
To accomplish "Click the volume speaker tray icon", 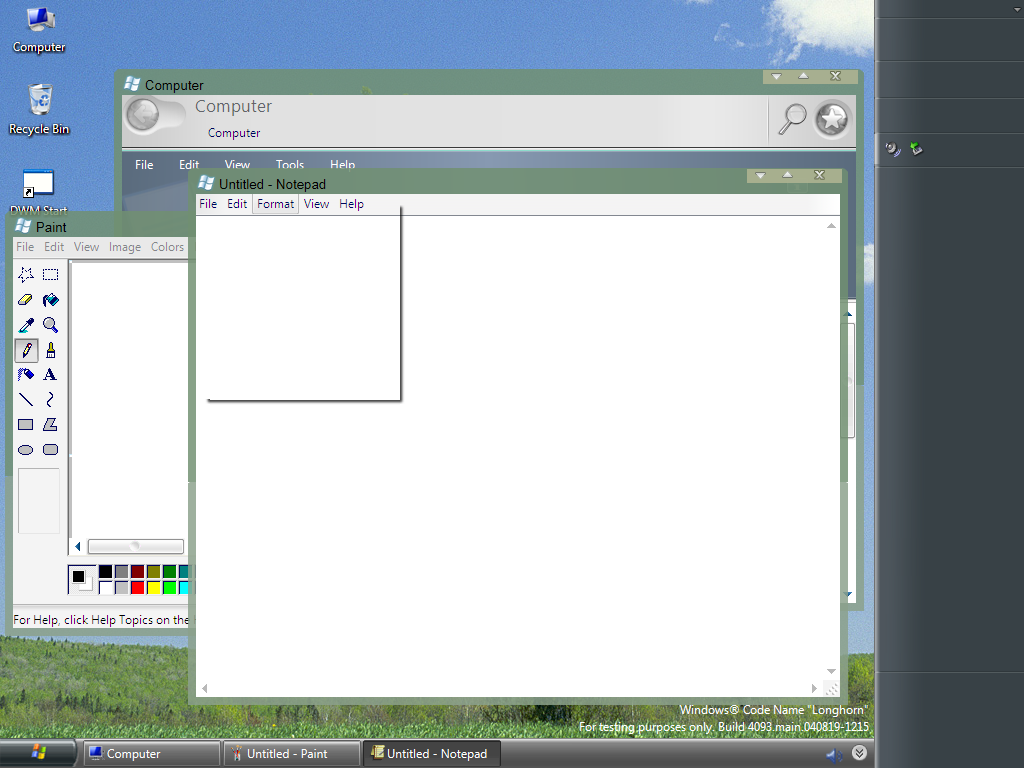I will [834, 755].
